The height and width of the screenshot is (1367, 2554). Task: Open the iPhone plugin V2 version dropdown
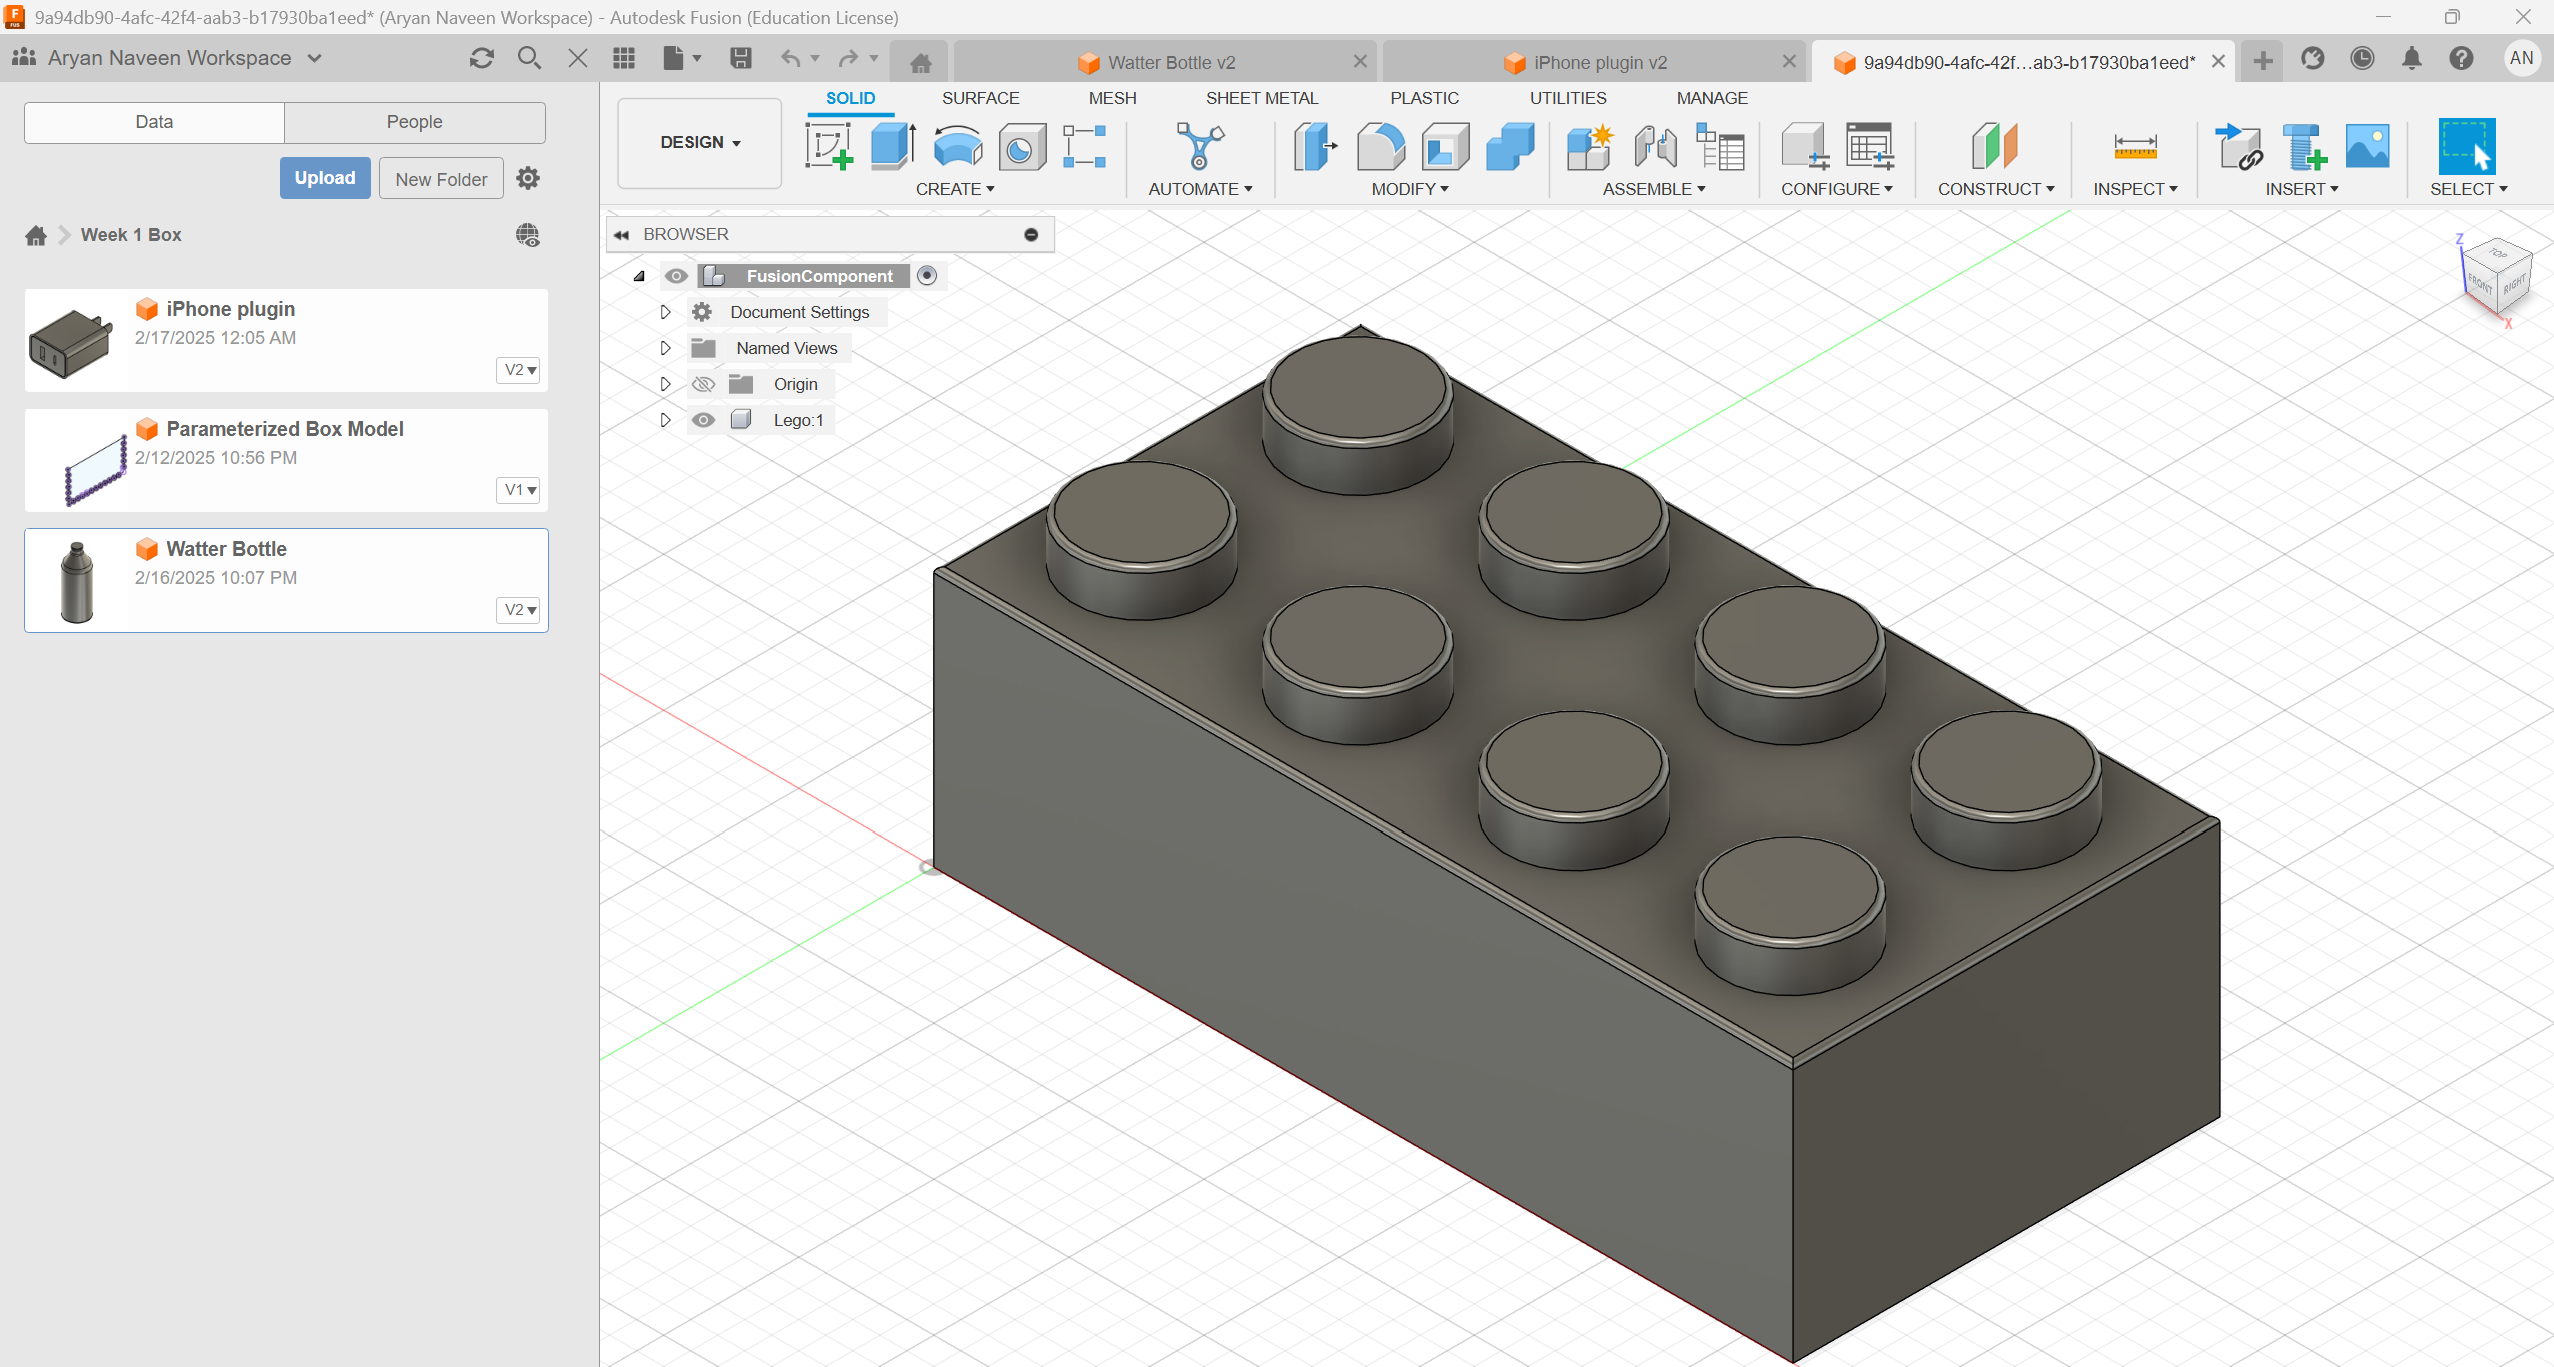tap(518, 370)
